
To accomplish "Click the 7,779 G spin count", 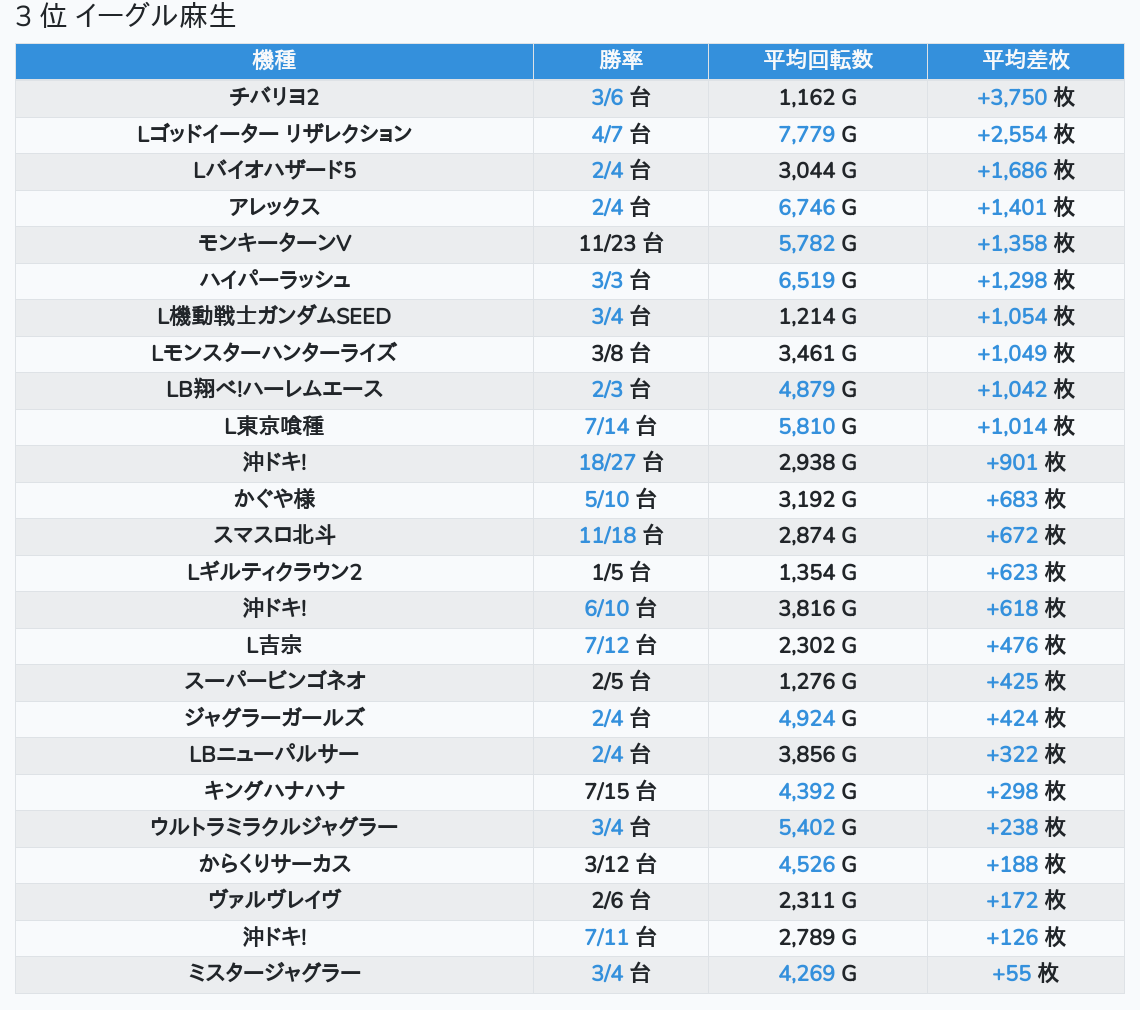I will 818,134.
